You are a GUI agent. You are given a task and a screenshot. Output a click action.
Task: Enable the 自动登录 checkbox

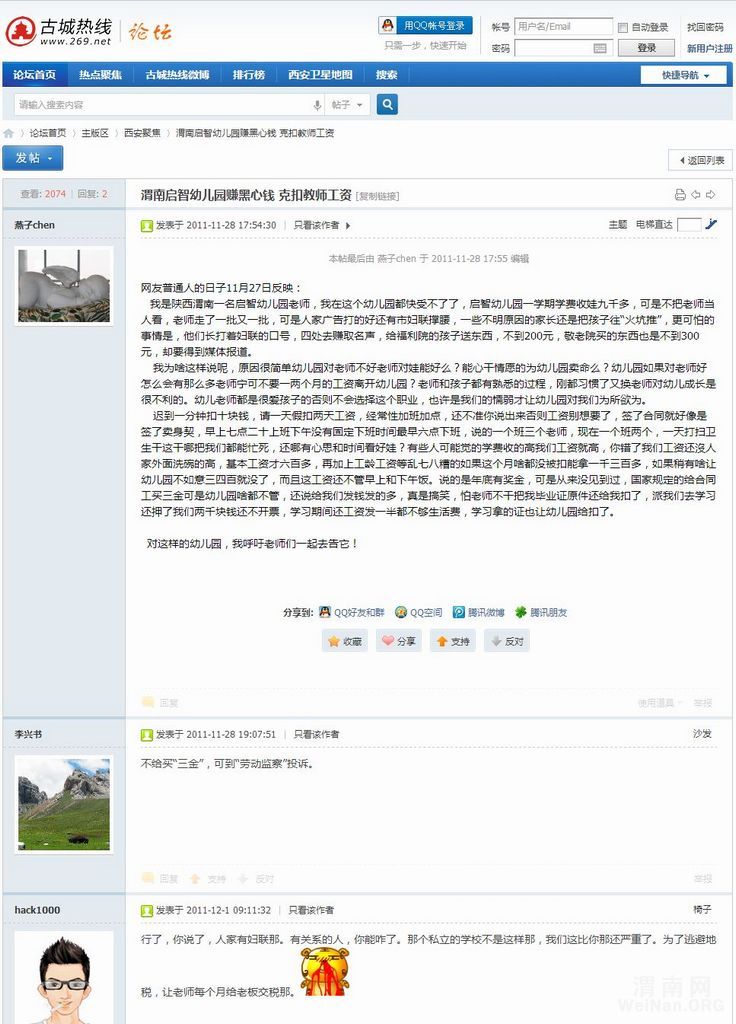623,28
